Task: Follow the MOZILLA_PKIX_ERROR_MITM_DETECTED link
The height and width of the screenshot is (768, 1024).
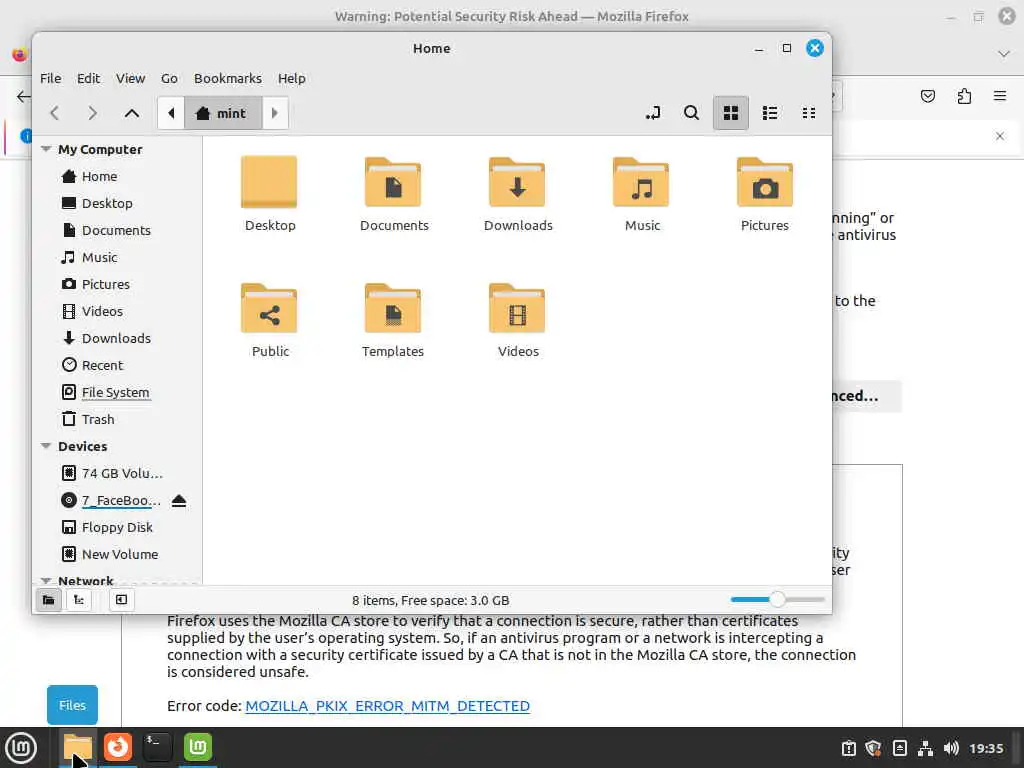Action: click(387, 706)
